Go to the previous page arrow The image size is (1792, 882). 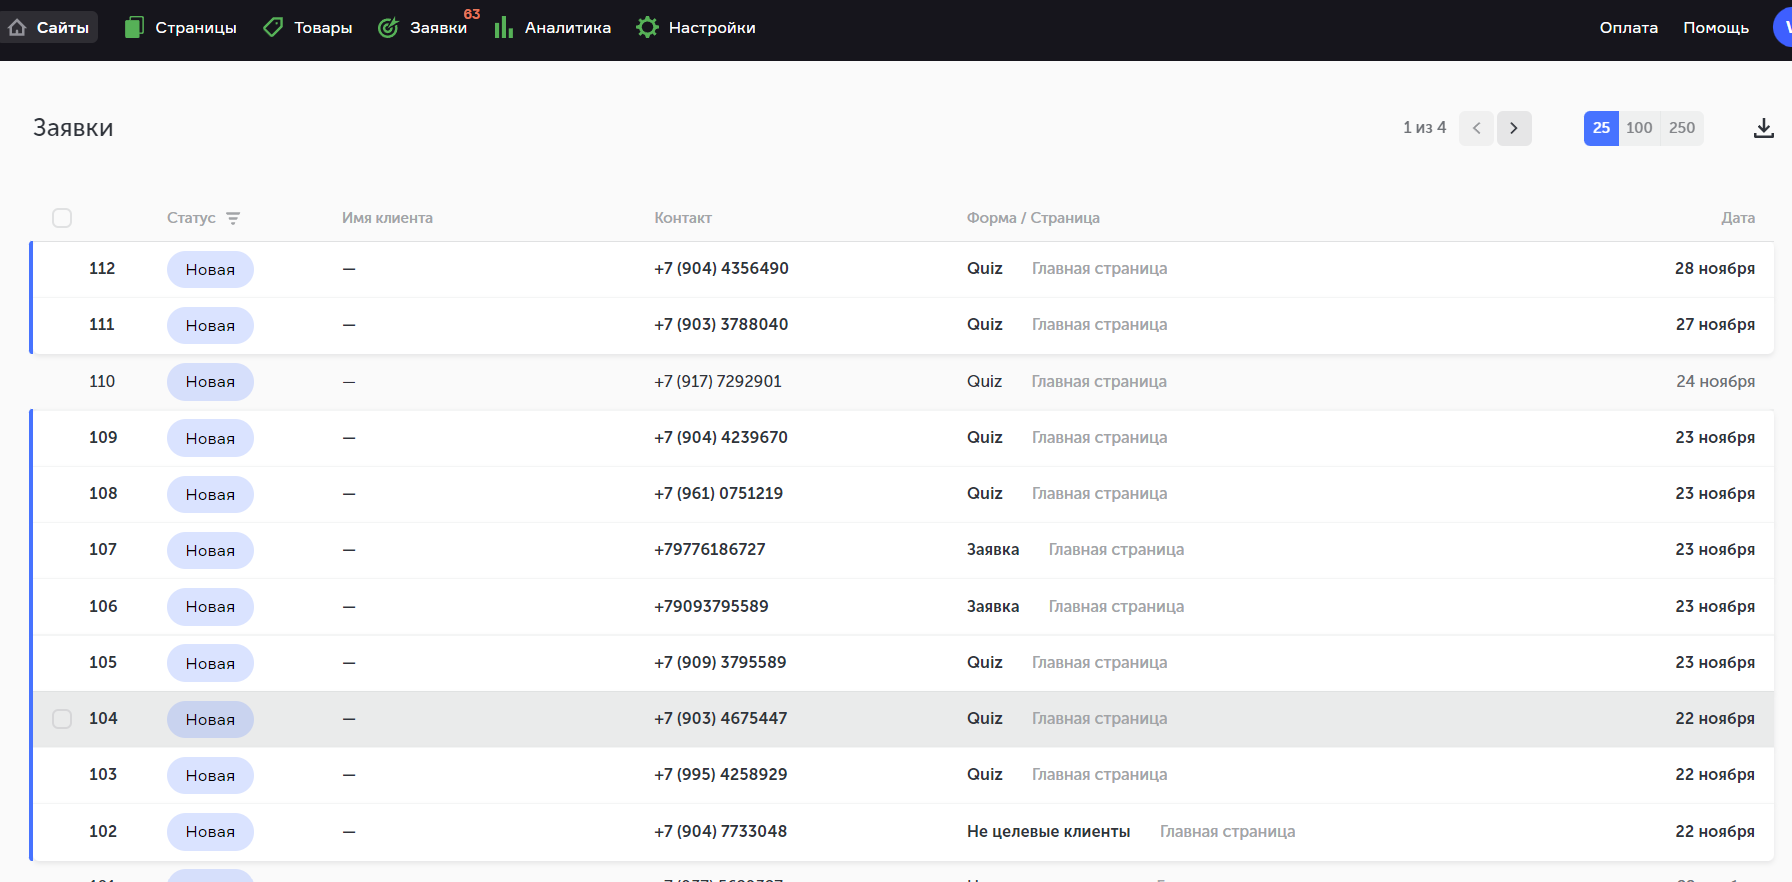[x=1476, y=128]
